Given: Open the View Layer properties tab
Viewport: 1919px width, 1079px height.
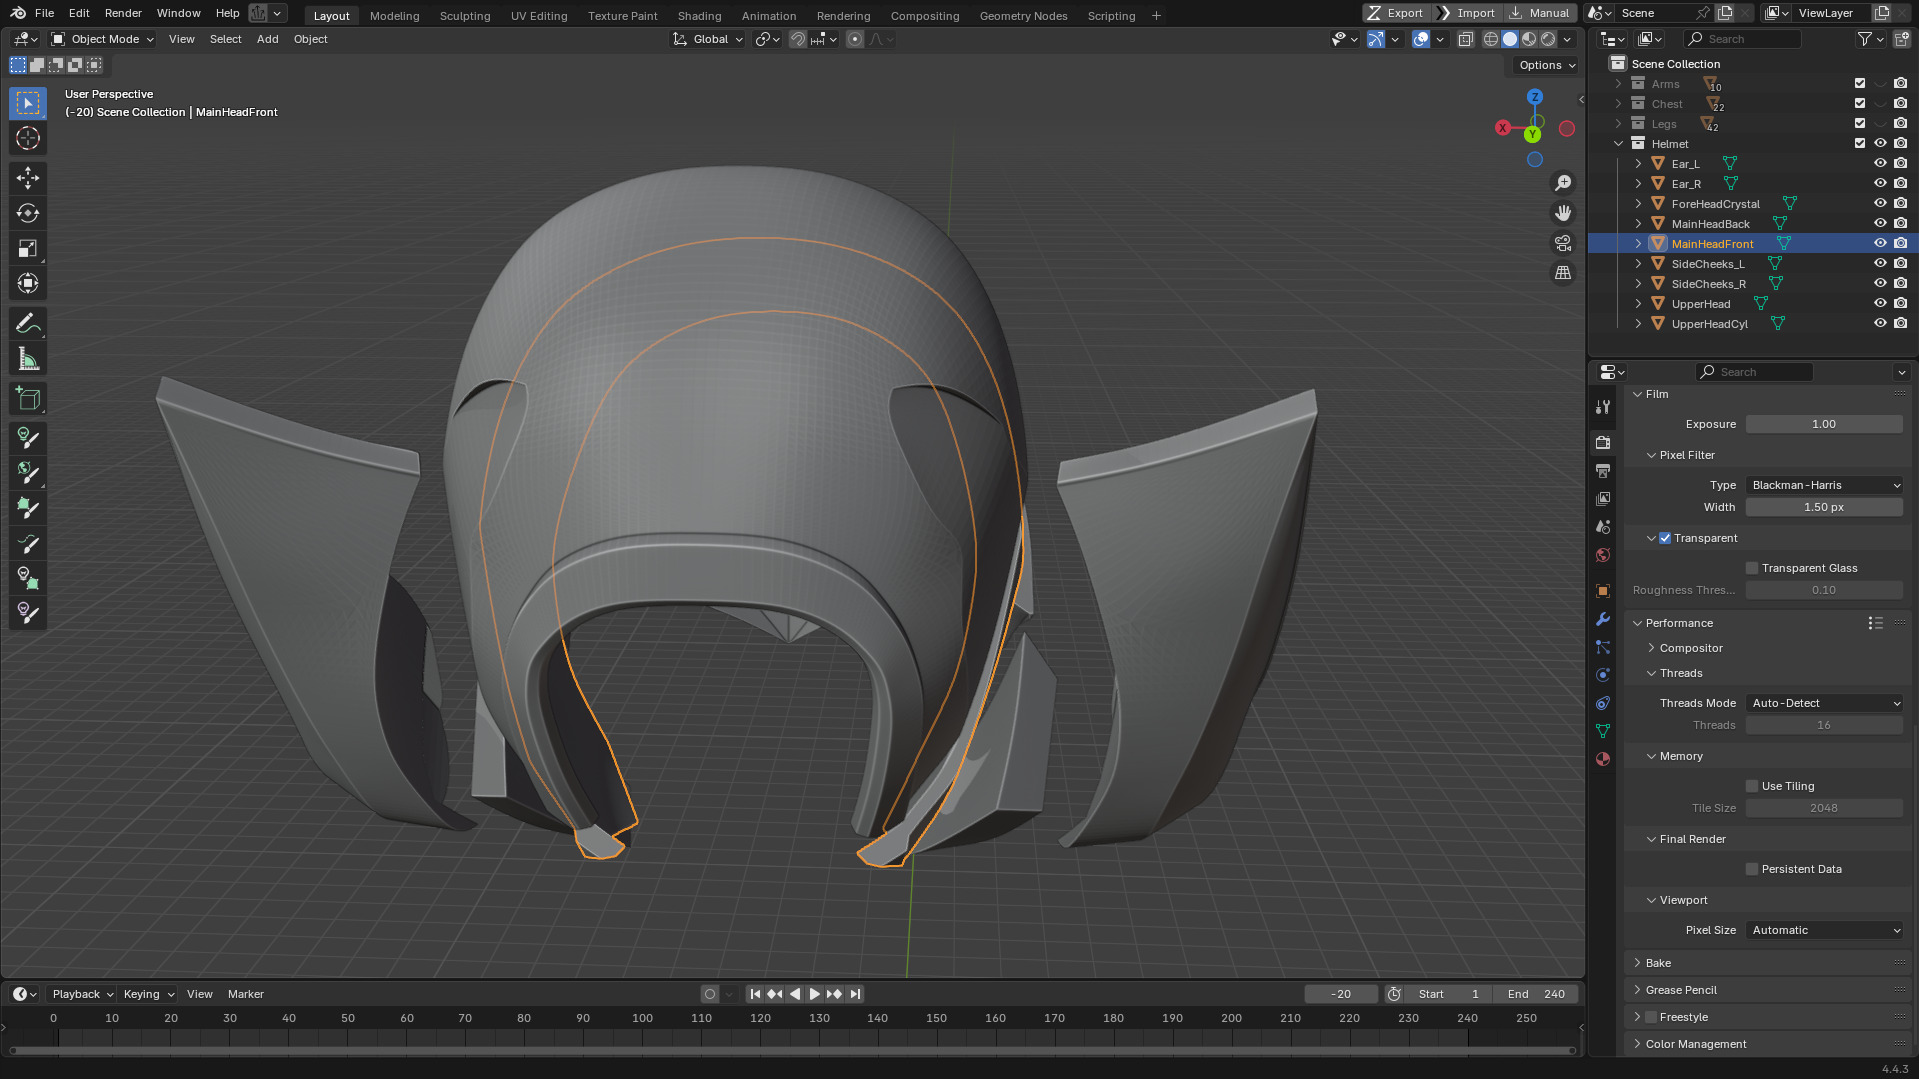Looking at the screenshot, I should pos(1603,498).
